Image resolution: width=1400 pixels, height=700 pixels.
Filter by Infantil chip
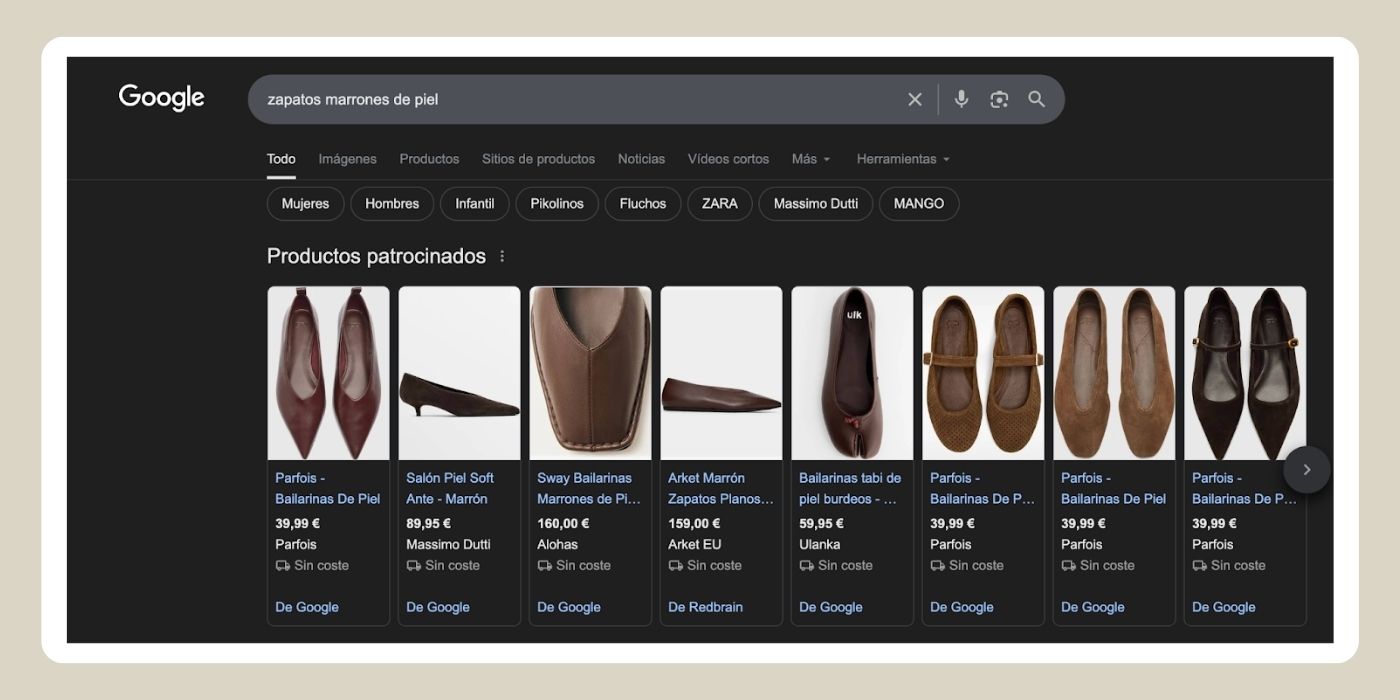point(475,203)
